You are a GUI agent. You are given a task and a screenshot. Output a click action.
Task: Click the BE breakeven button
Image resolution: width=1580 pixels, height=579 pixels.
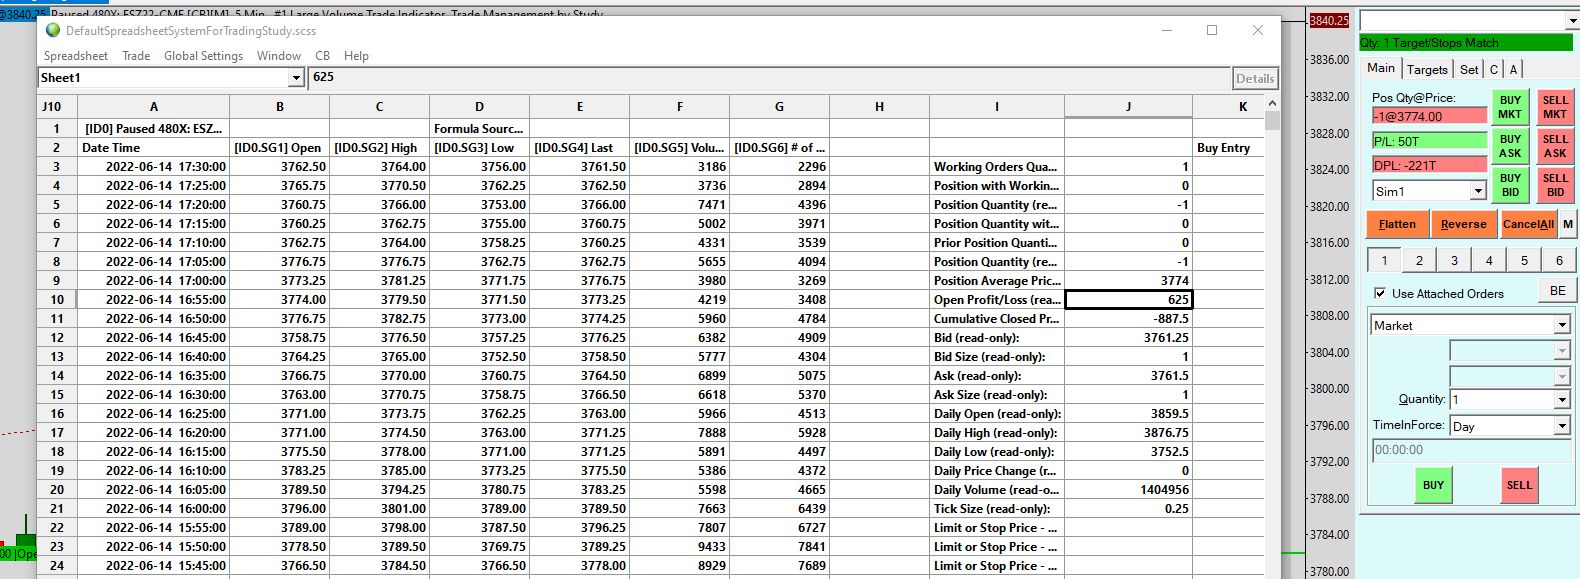coord(1557,290)
